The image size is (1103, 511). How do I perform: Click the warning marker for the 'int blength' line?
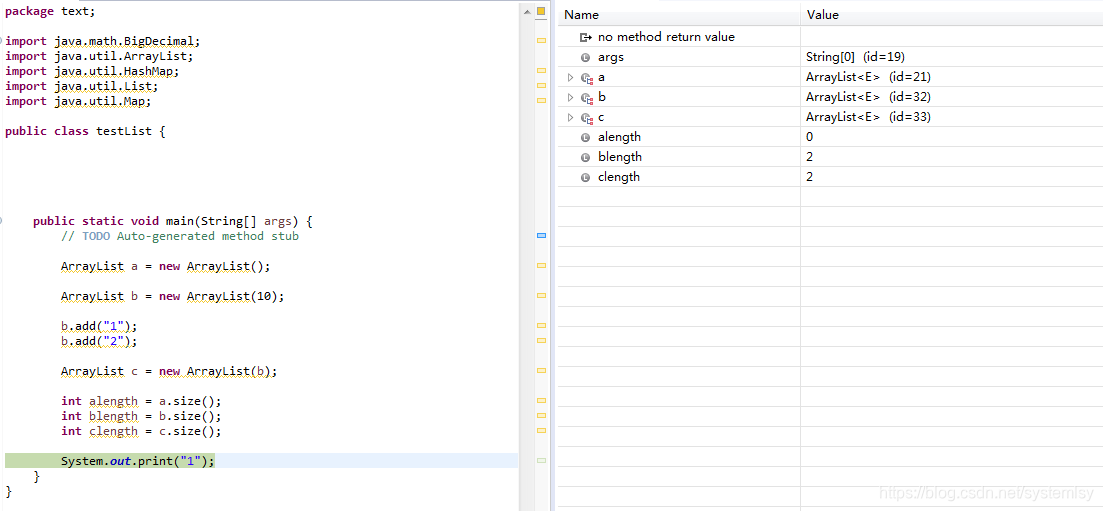[x=542, y=415]
